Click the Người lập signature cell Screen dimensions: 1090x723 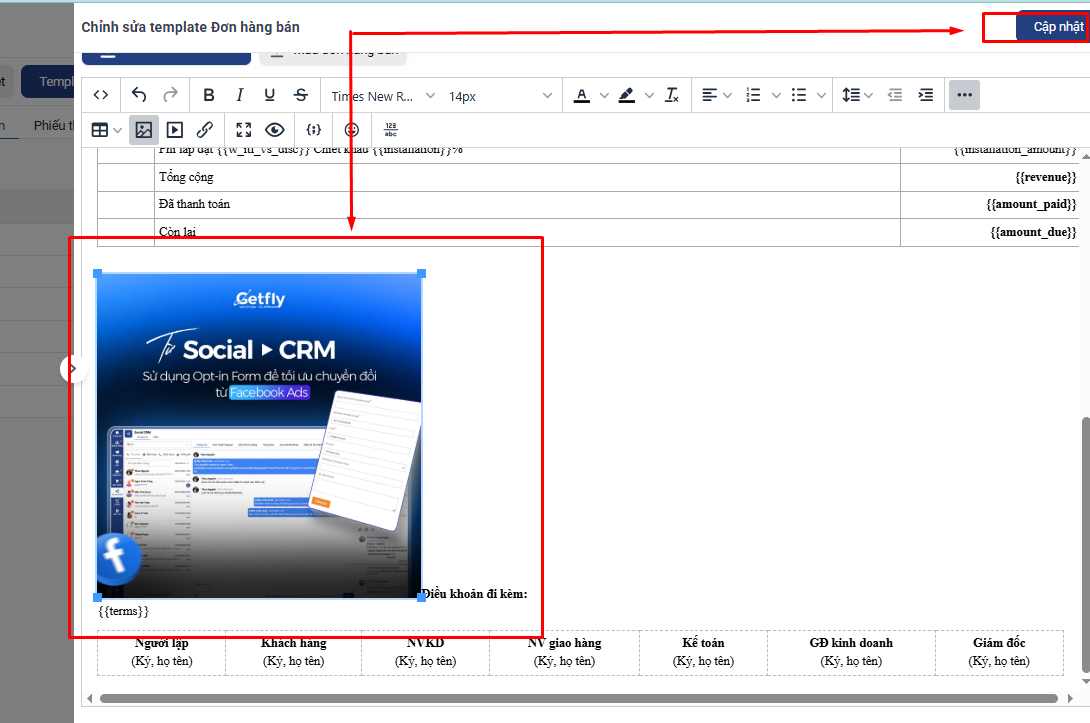[161, 653]
